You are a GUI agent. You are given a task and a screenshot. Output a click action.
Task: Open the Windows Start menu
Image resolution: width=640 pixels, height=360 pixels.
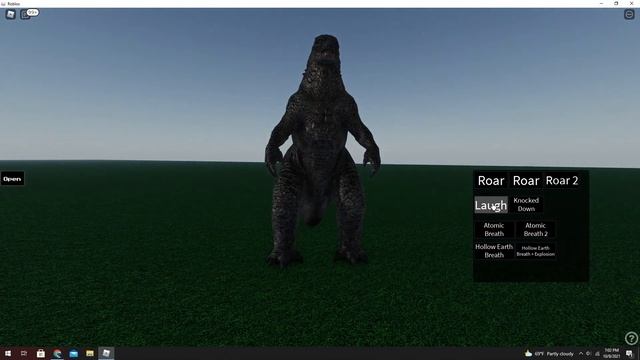click(x=8, y=353)
